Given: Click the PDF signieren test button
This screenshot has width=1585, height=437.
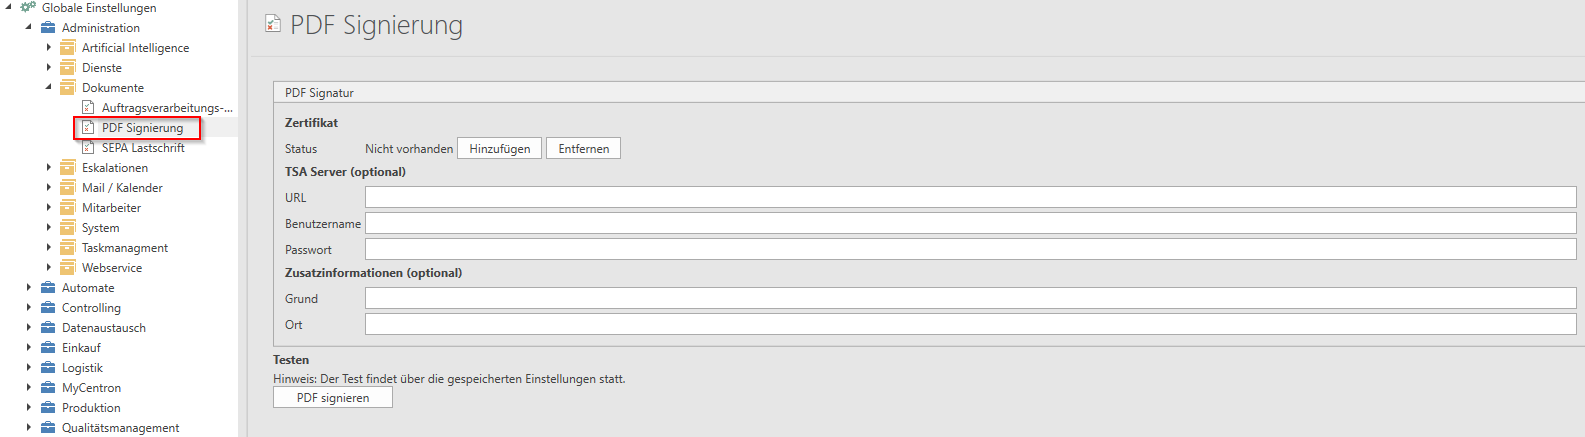Looking at the screenshot, I should coord(333,398).
